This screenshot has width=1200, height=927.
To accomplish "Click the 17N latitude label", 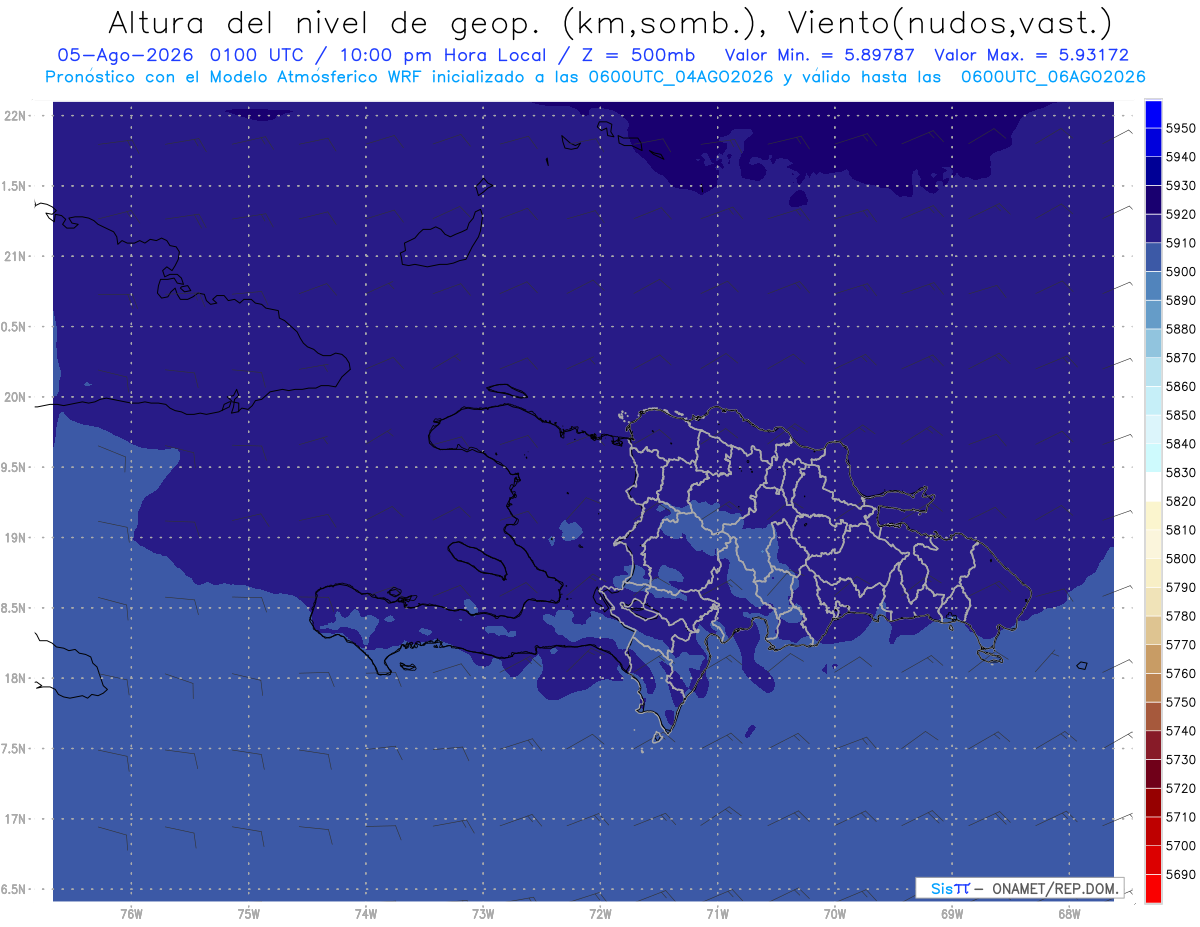I will click(x=15, y=819).
